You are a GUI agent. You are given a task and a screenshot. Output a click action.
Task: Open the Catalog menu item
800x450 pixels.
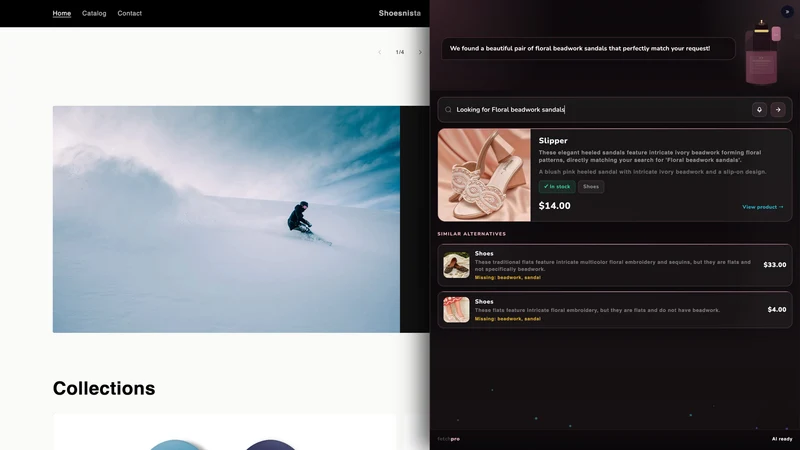click(94, 13)
